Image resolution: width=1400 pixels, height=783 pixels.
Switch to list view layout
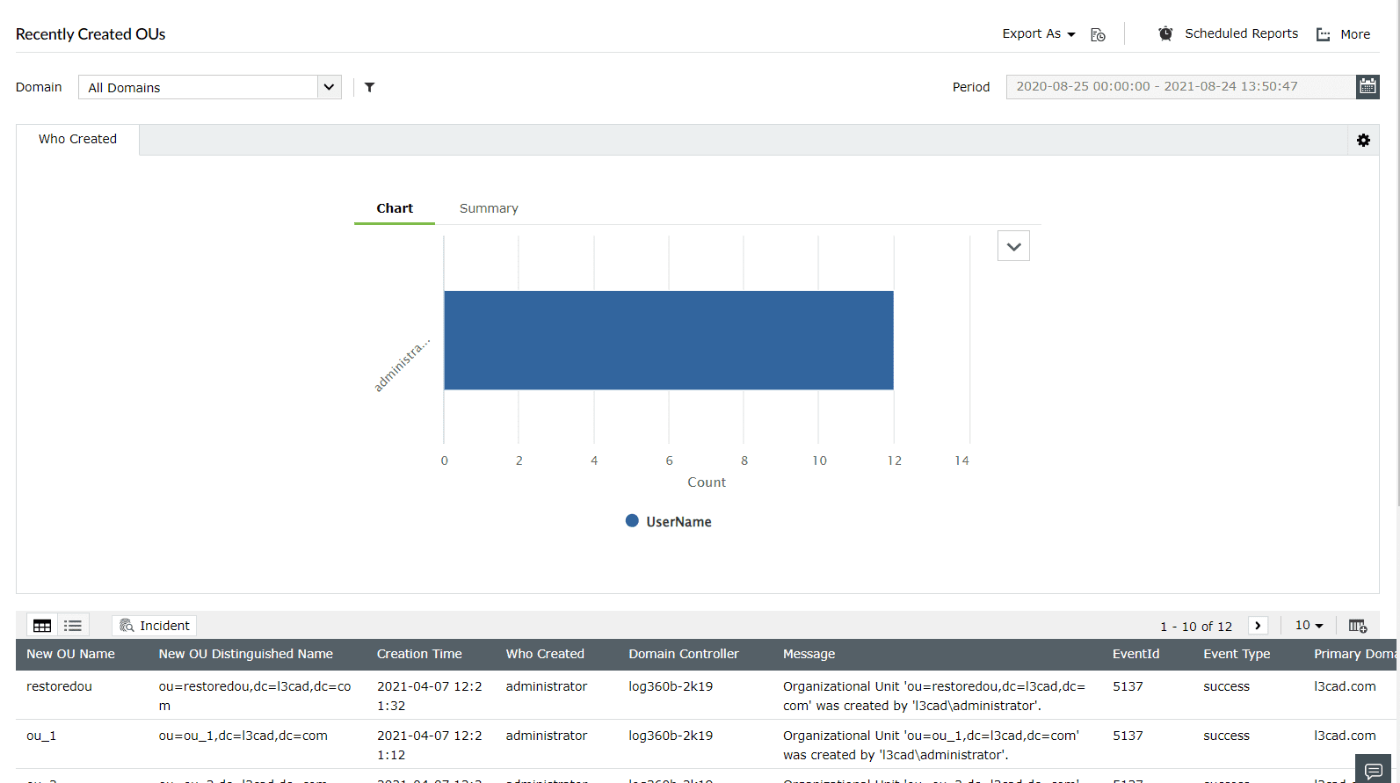(x=72, y=625)
